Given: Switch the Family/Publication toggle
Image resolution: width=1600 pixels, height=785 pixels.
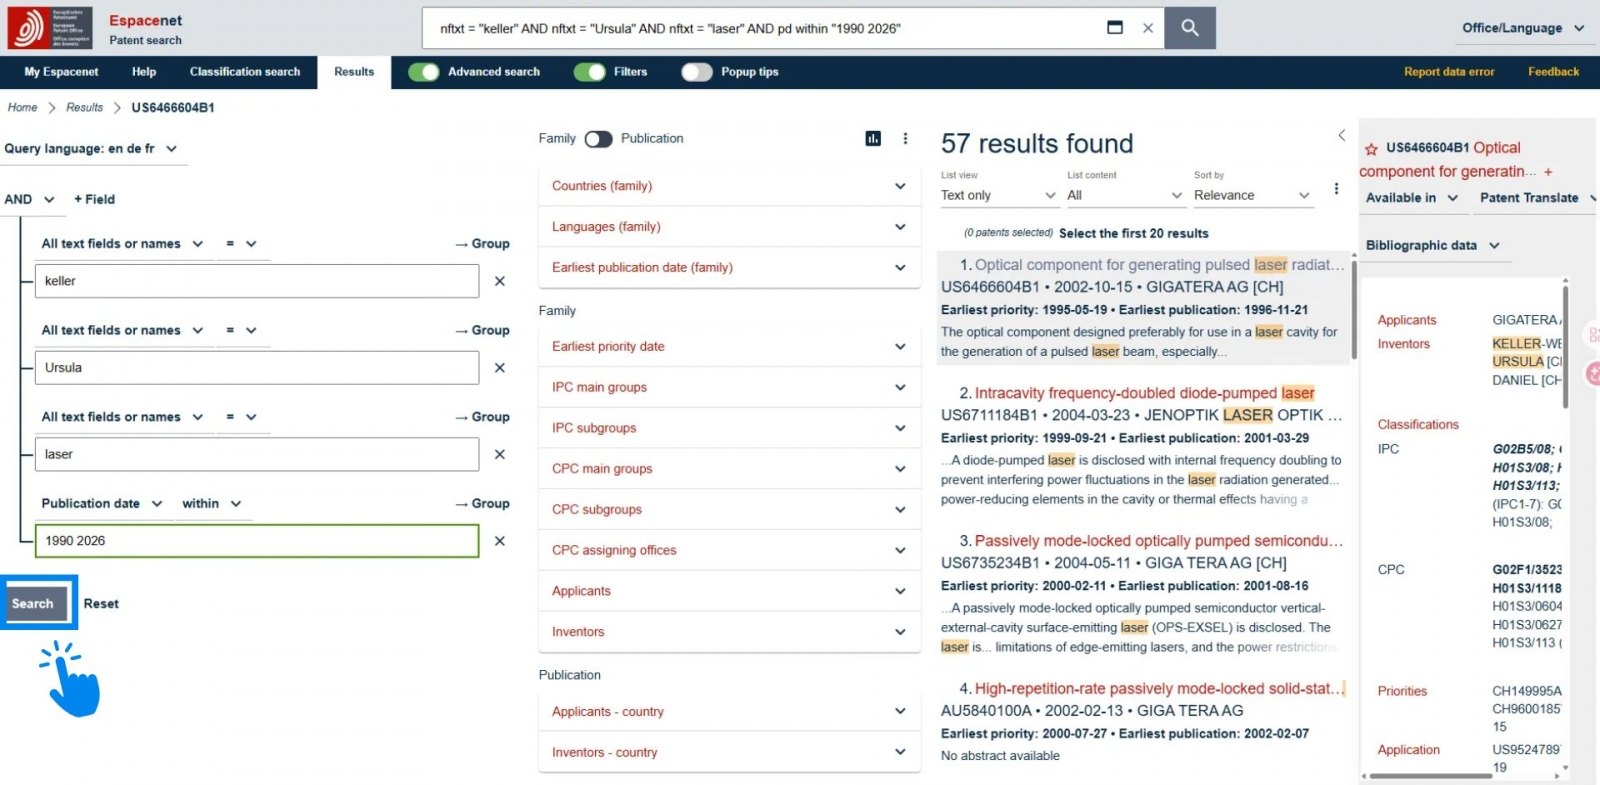Looking at the screenshot, I should [598, 139].
